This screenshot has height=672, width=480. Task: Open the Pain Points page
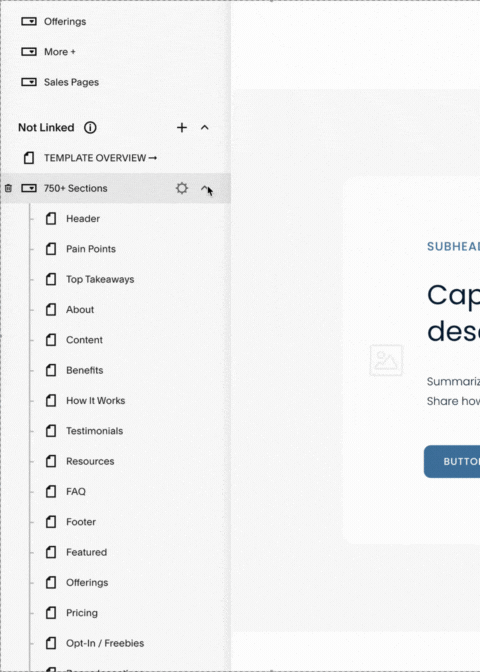91,249
